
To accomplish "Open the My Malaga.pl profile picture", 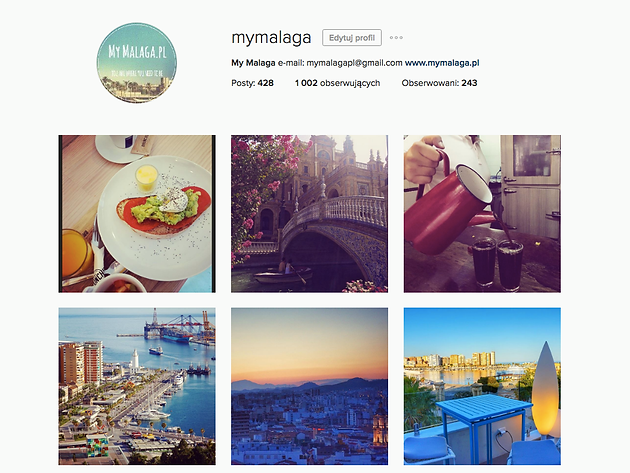I will tap(137, 63).
